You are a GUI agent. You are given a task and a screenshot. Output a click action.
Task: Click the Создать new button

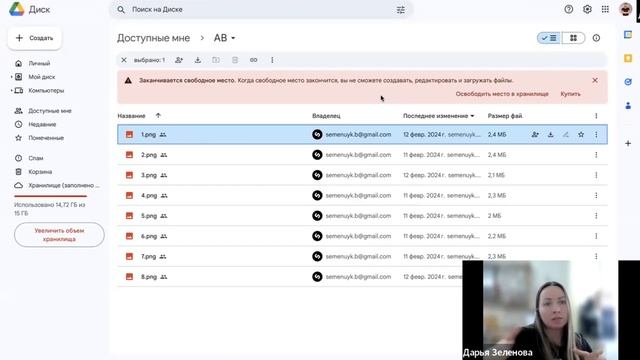(x=35, y=38)
